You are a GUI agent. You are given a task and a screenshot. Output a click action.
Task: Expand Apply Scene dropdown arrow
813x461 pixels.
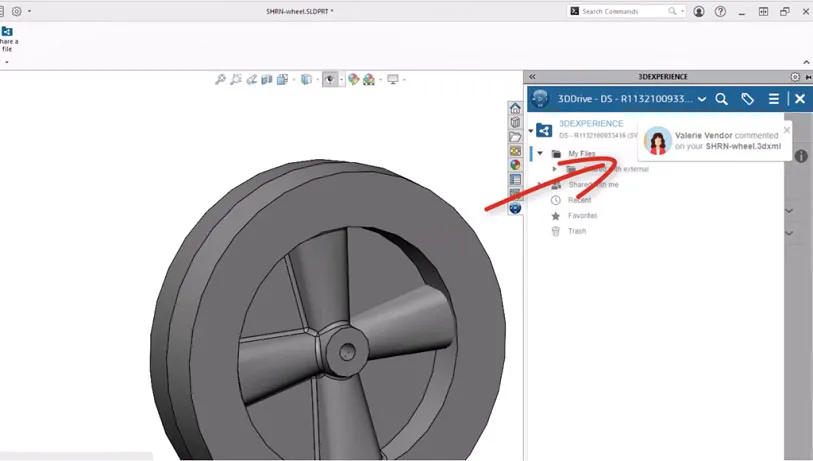pyautogui.click(x=380, y=80)
